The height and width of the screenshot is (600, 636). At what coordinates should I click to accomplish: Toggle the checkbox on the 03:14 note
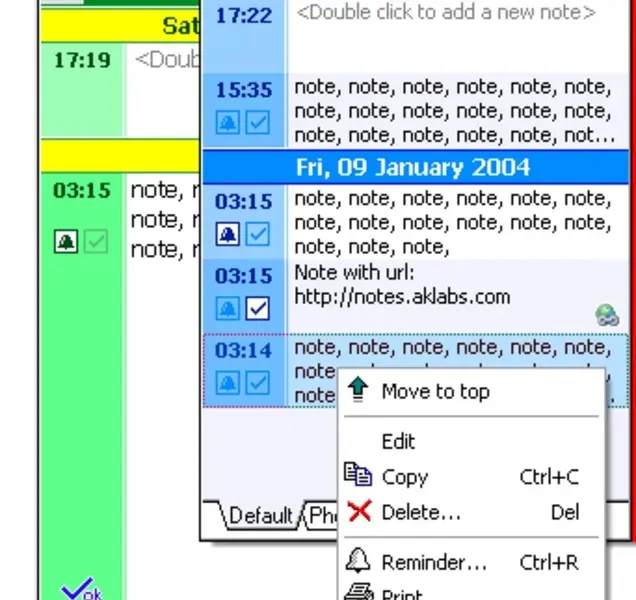tap(258, 383)
